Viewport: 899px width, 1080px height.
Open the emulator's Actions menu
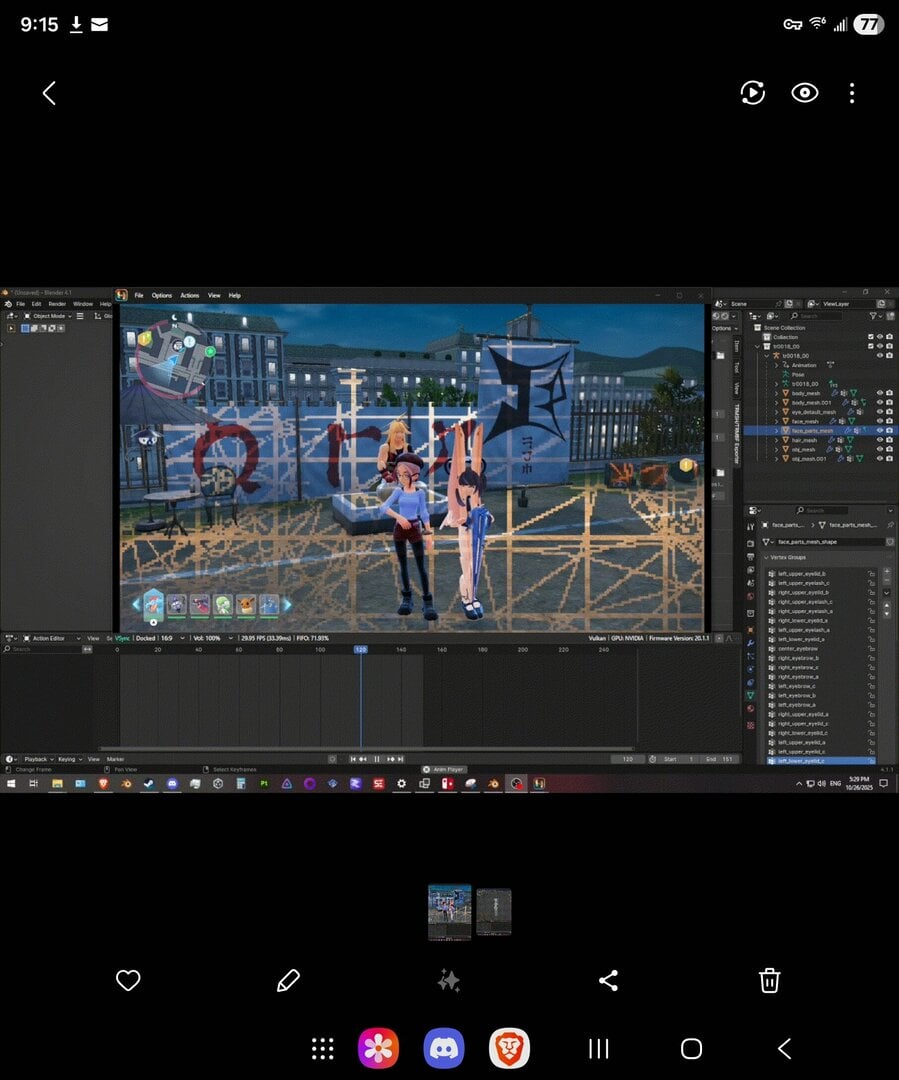(189, 295)
